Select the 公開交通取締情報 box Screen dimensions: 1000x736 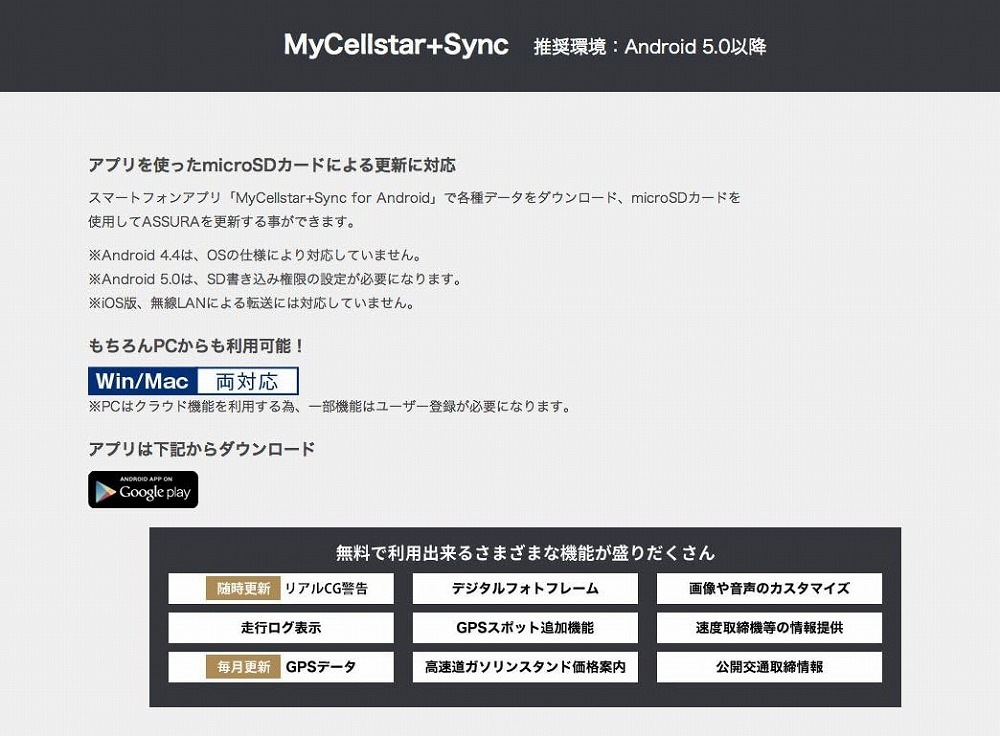tap(769, 667)
